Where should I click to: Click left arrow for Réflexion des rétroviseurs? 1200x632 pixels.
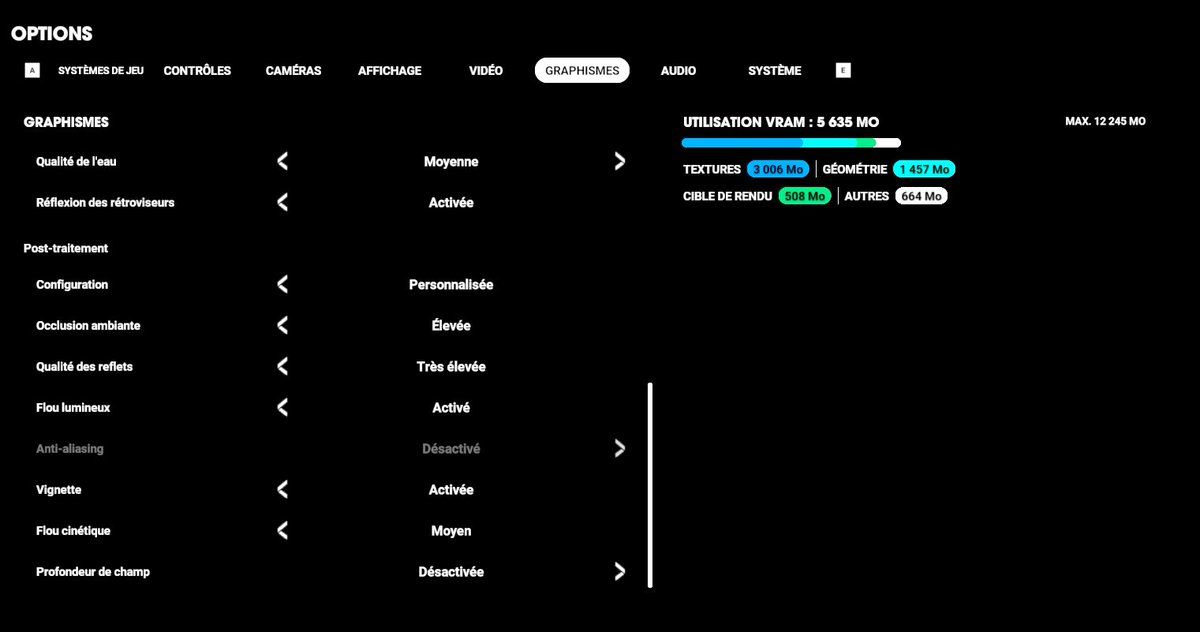[283, 202]
